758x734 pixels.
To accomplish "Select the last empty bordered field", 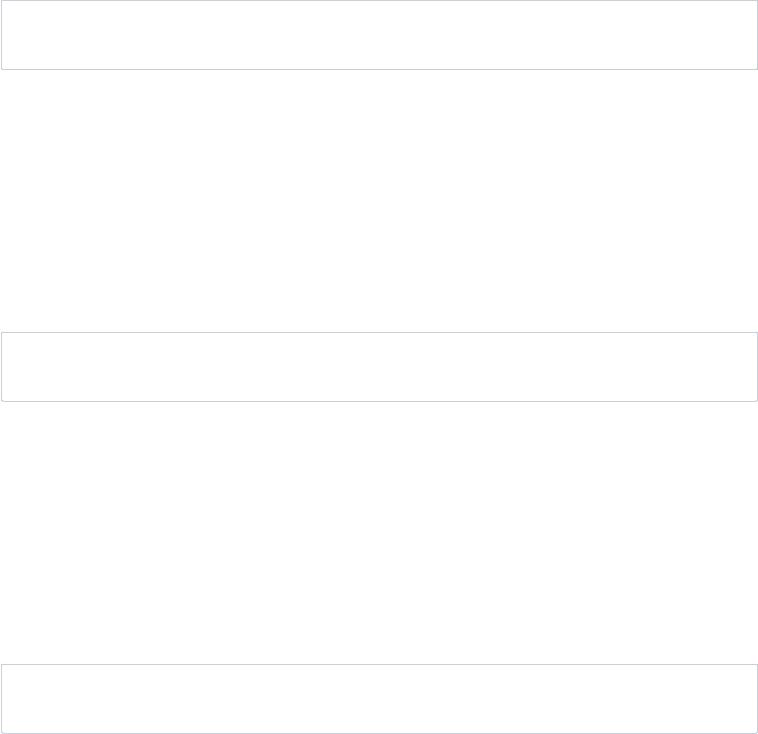I will [x=379, y=699].
